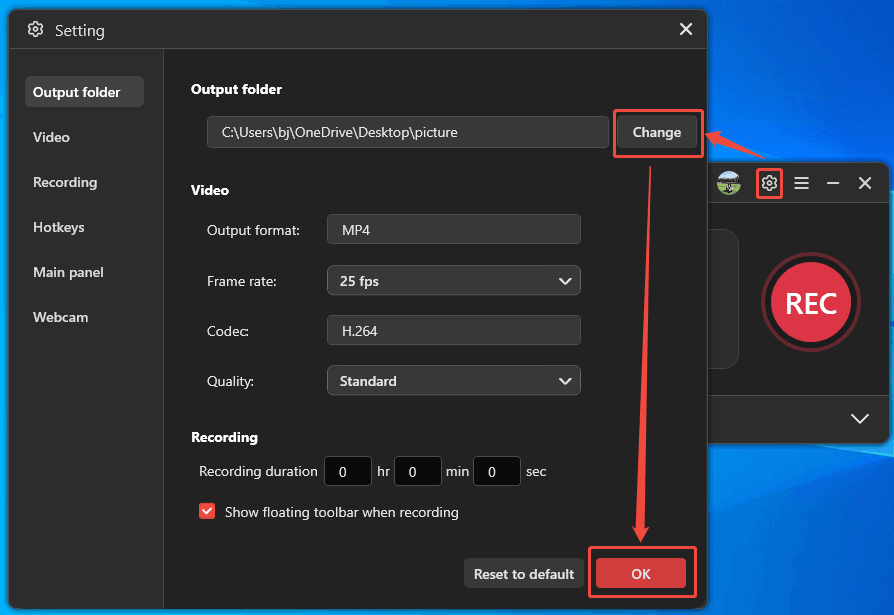Click the app logo icon on the recorder
Screen dimensions: 894x615
pos(729,183)
